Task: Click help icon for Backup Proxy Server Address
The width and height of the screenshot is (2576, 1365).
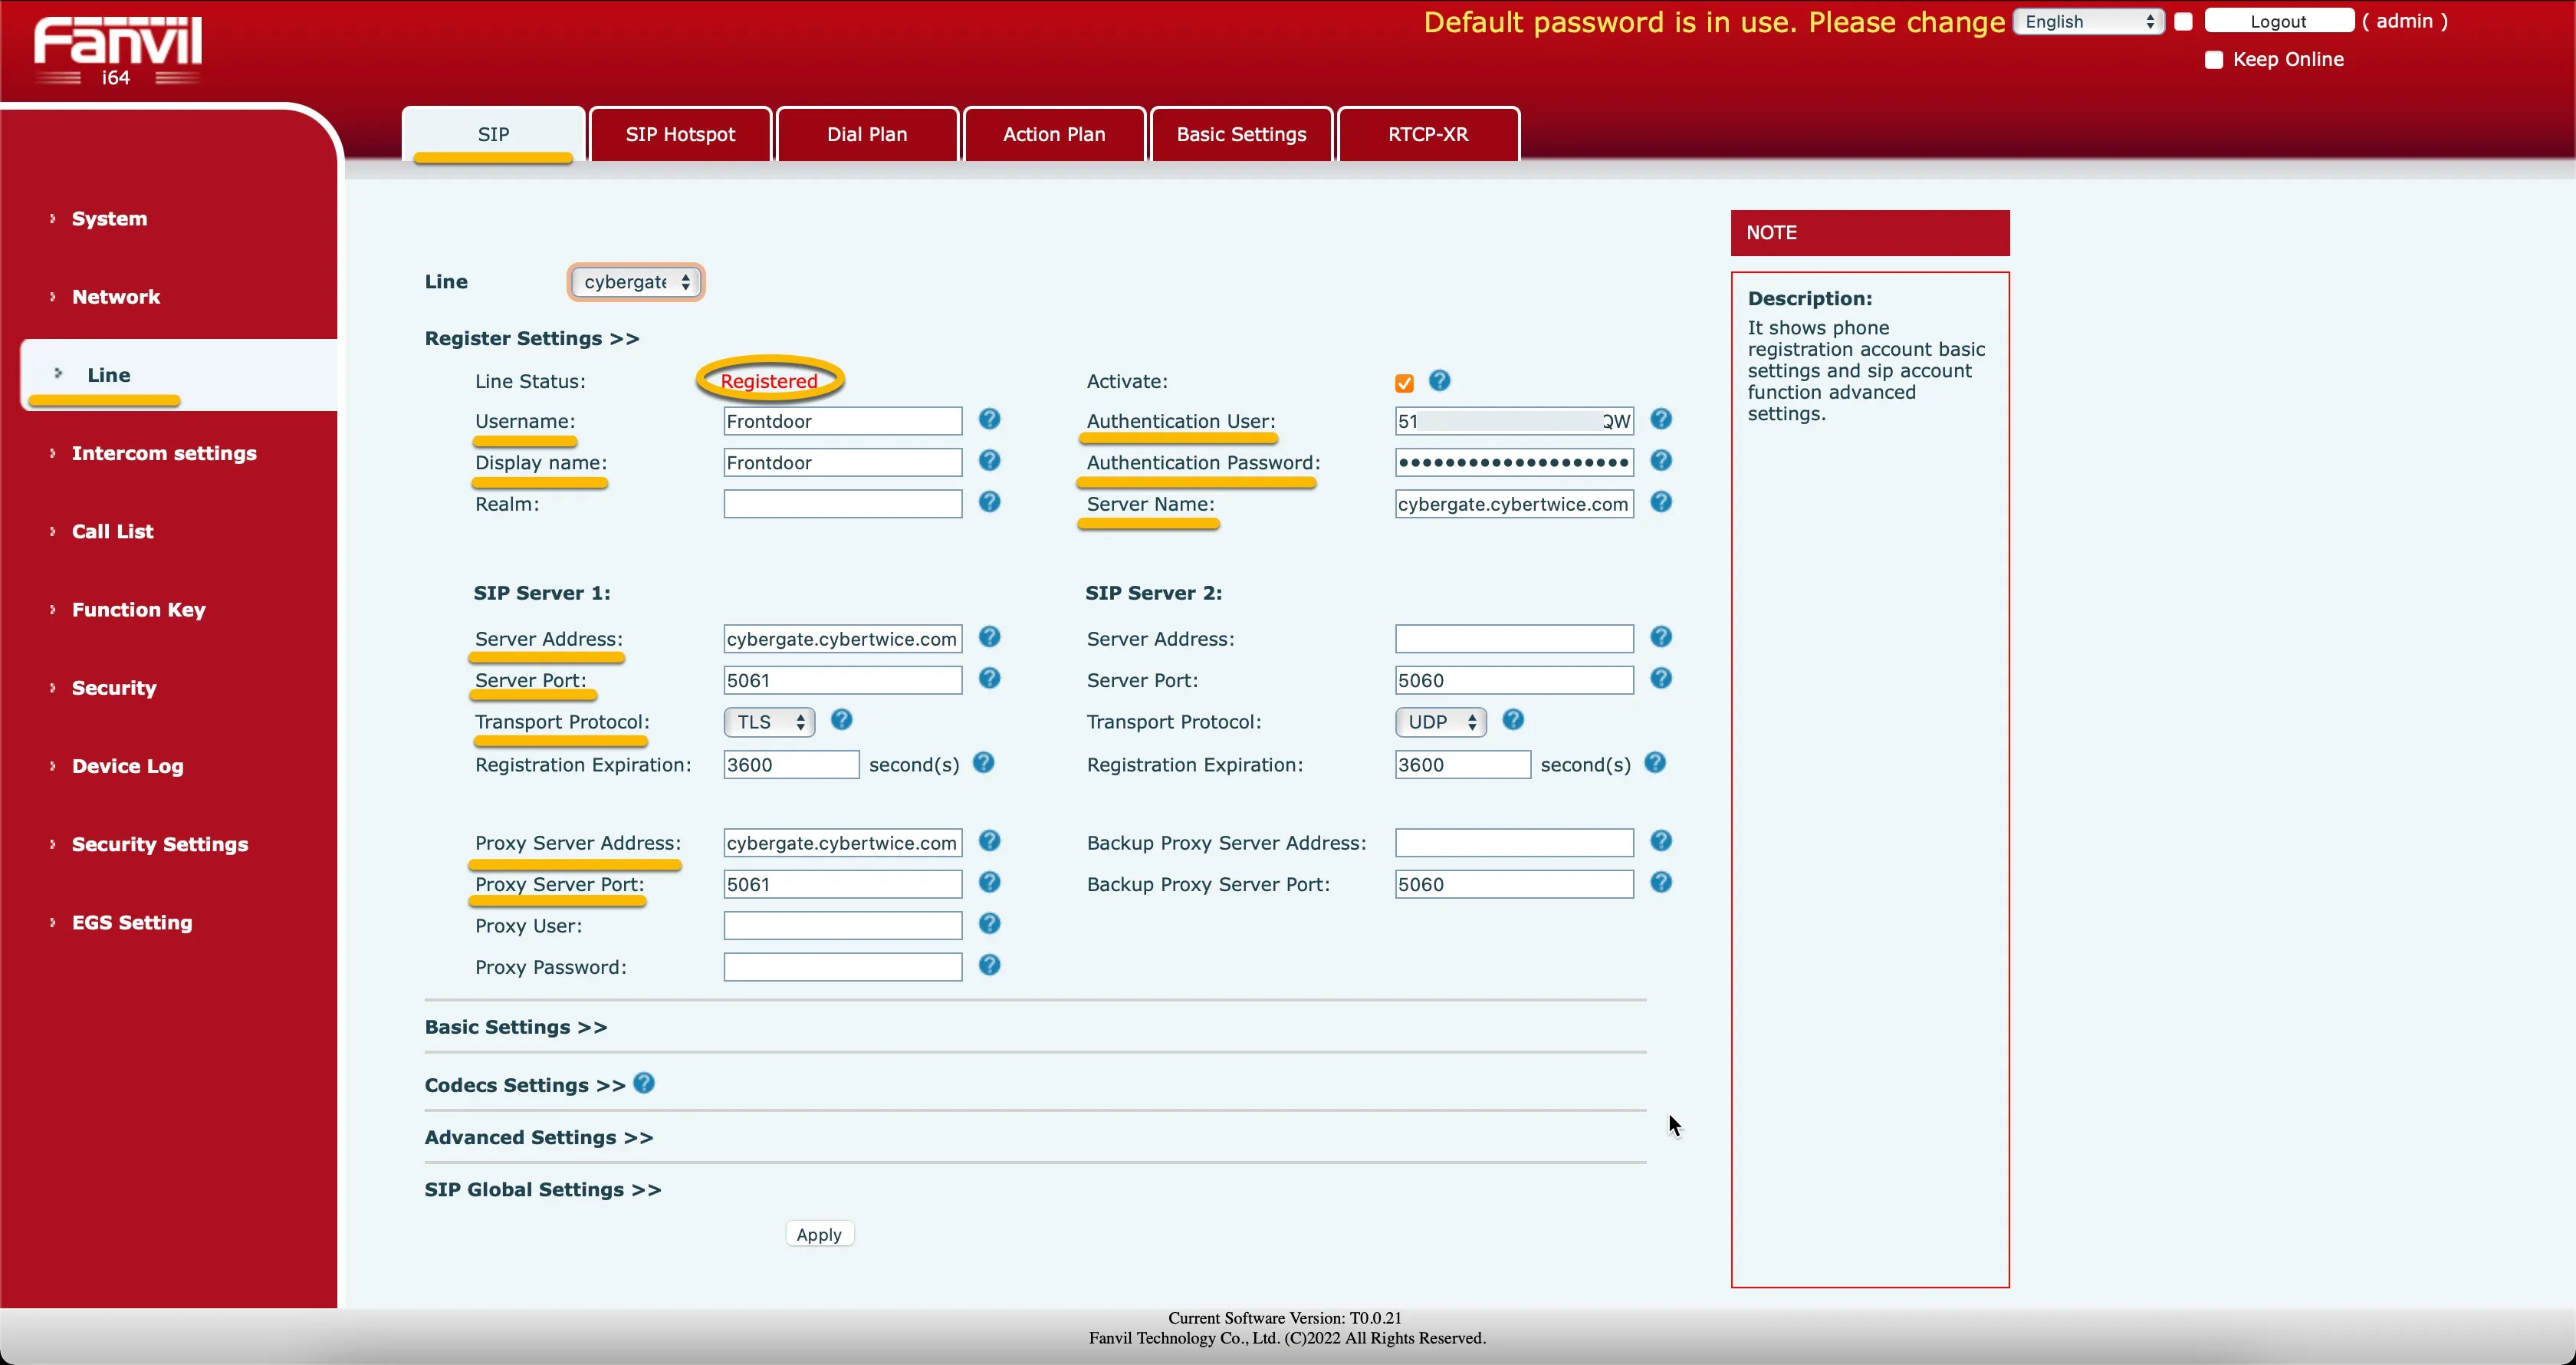Action: click(x=1660, y=841)
